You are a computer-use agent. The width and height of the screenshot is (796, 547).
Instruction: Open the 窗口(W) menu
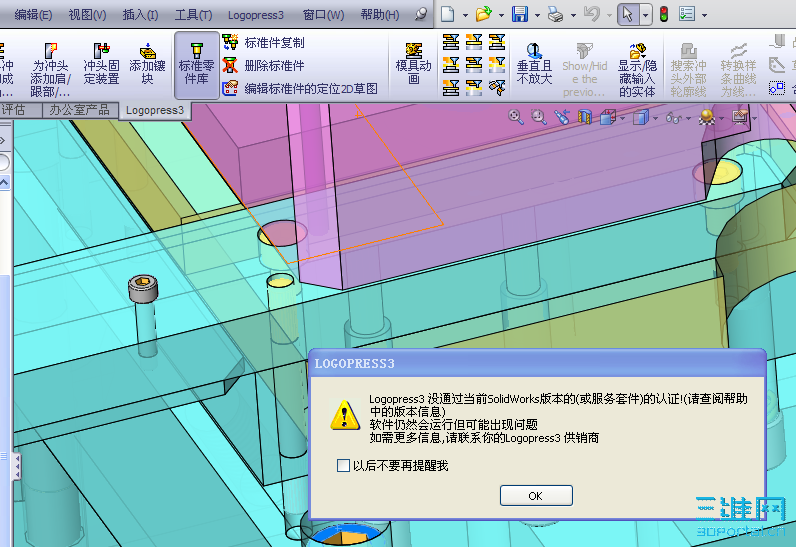click(323, 15)
